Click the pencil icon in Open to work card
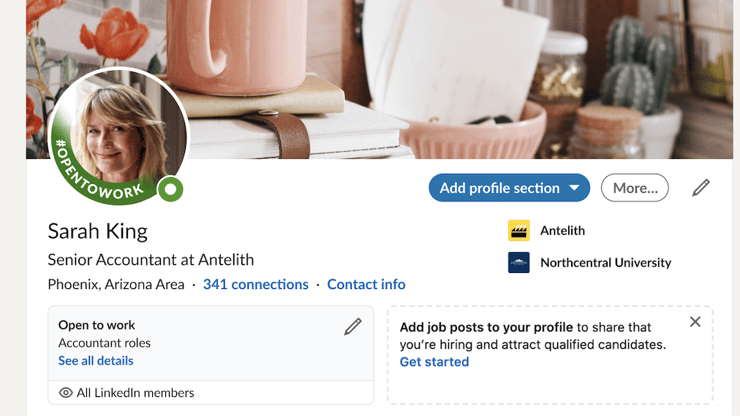 click(352, 326)
